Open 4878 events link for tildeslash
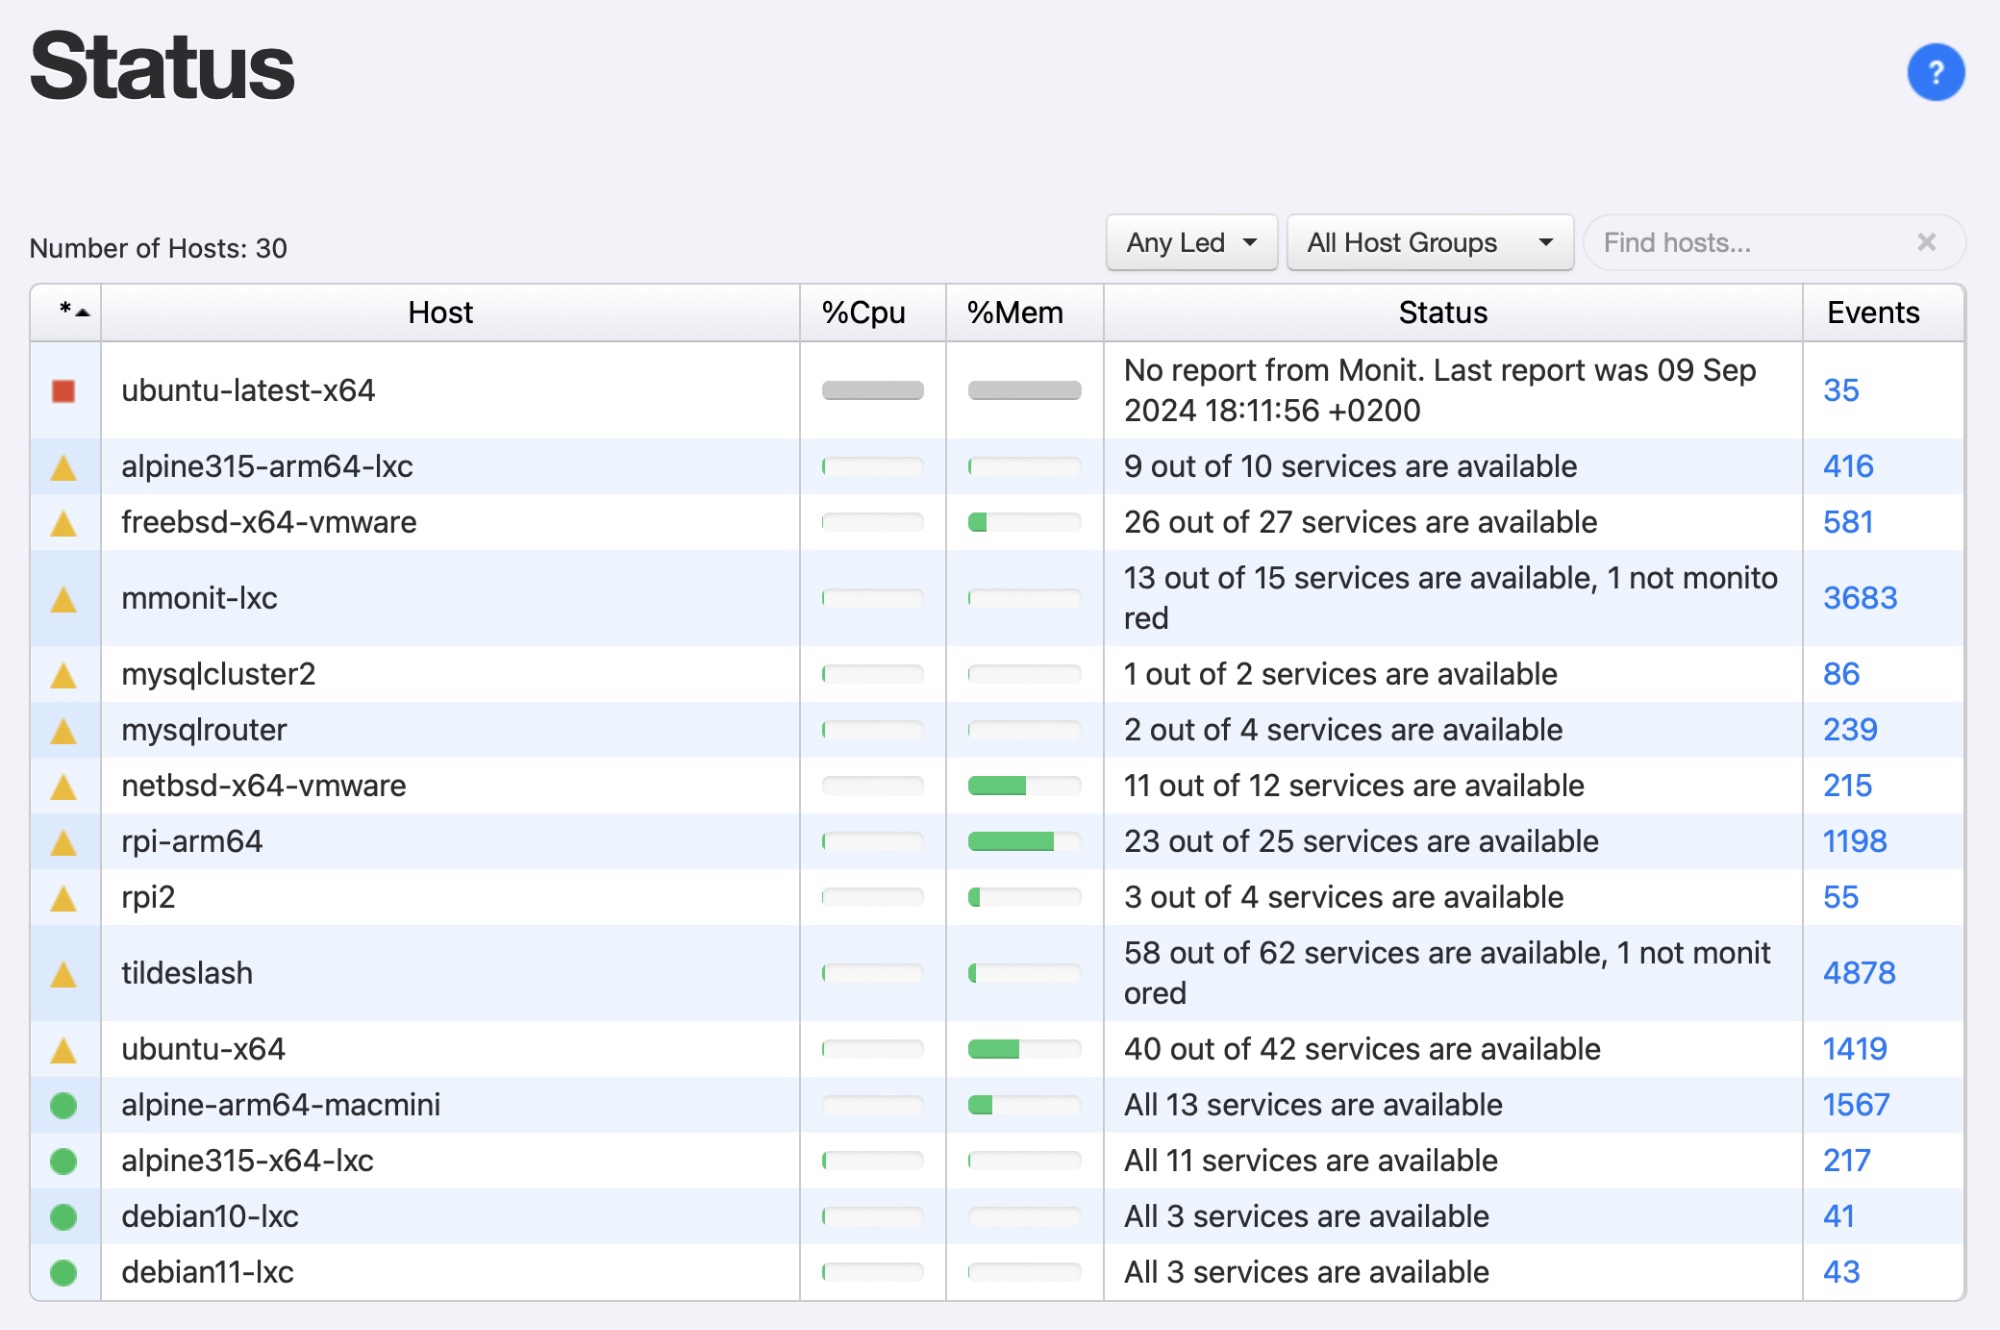This screenshot has width=2000, height=1330. tap(1859, 973)
